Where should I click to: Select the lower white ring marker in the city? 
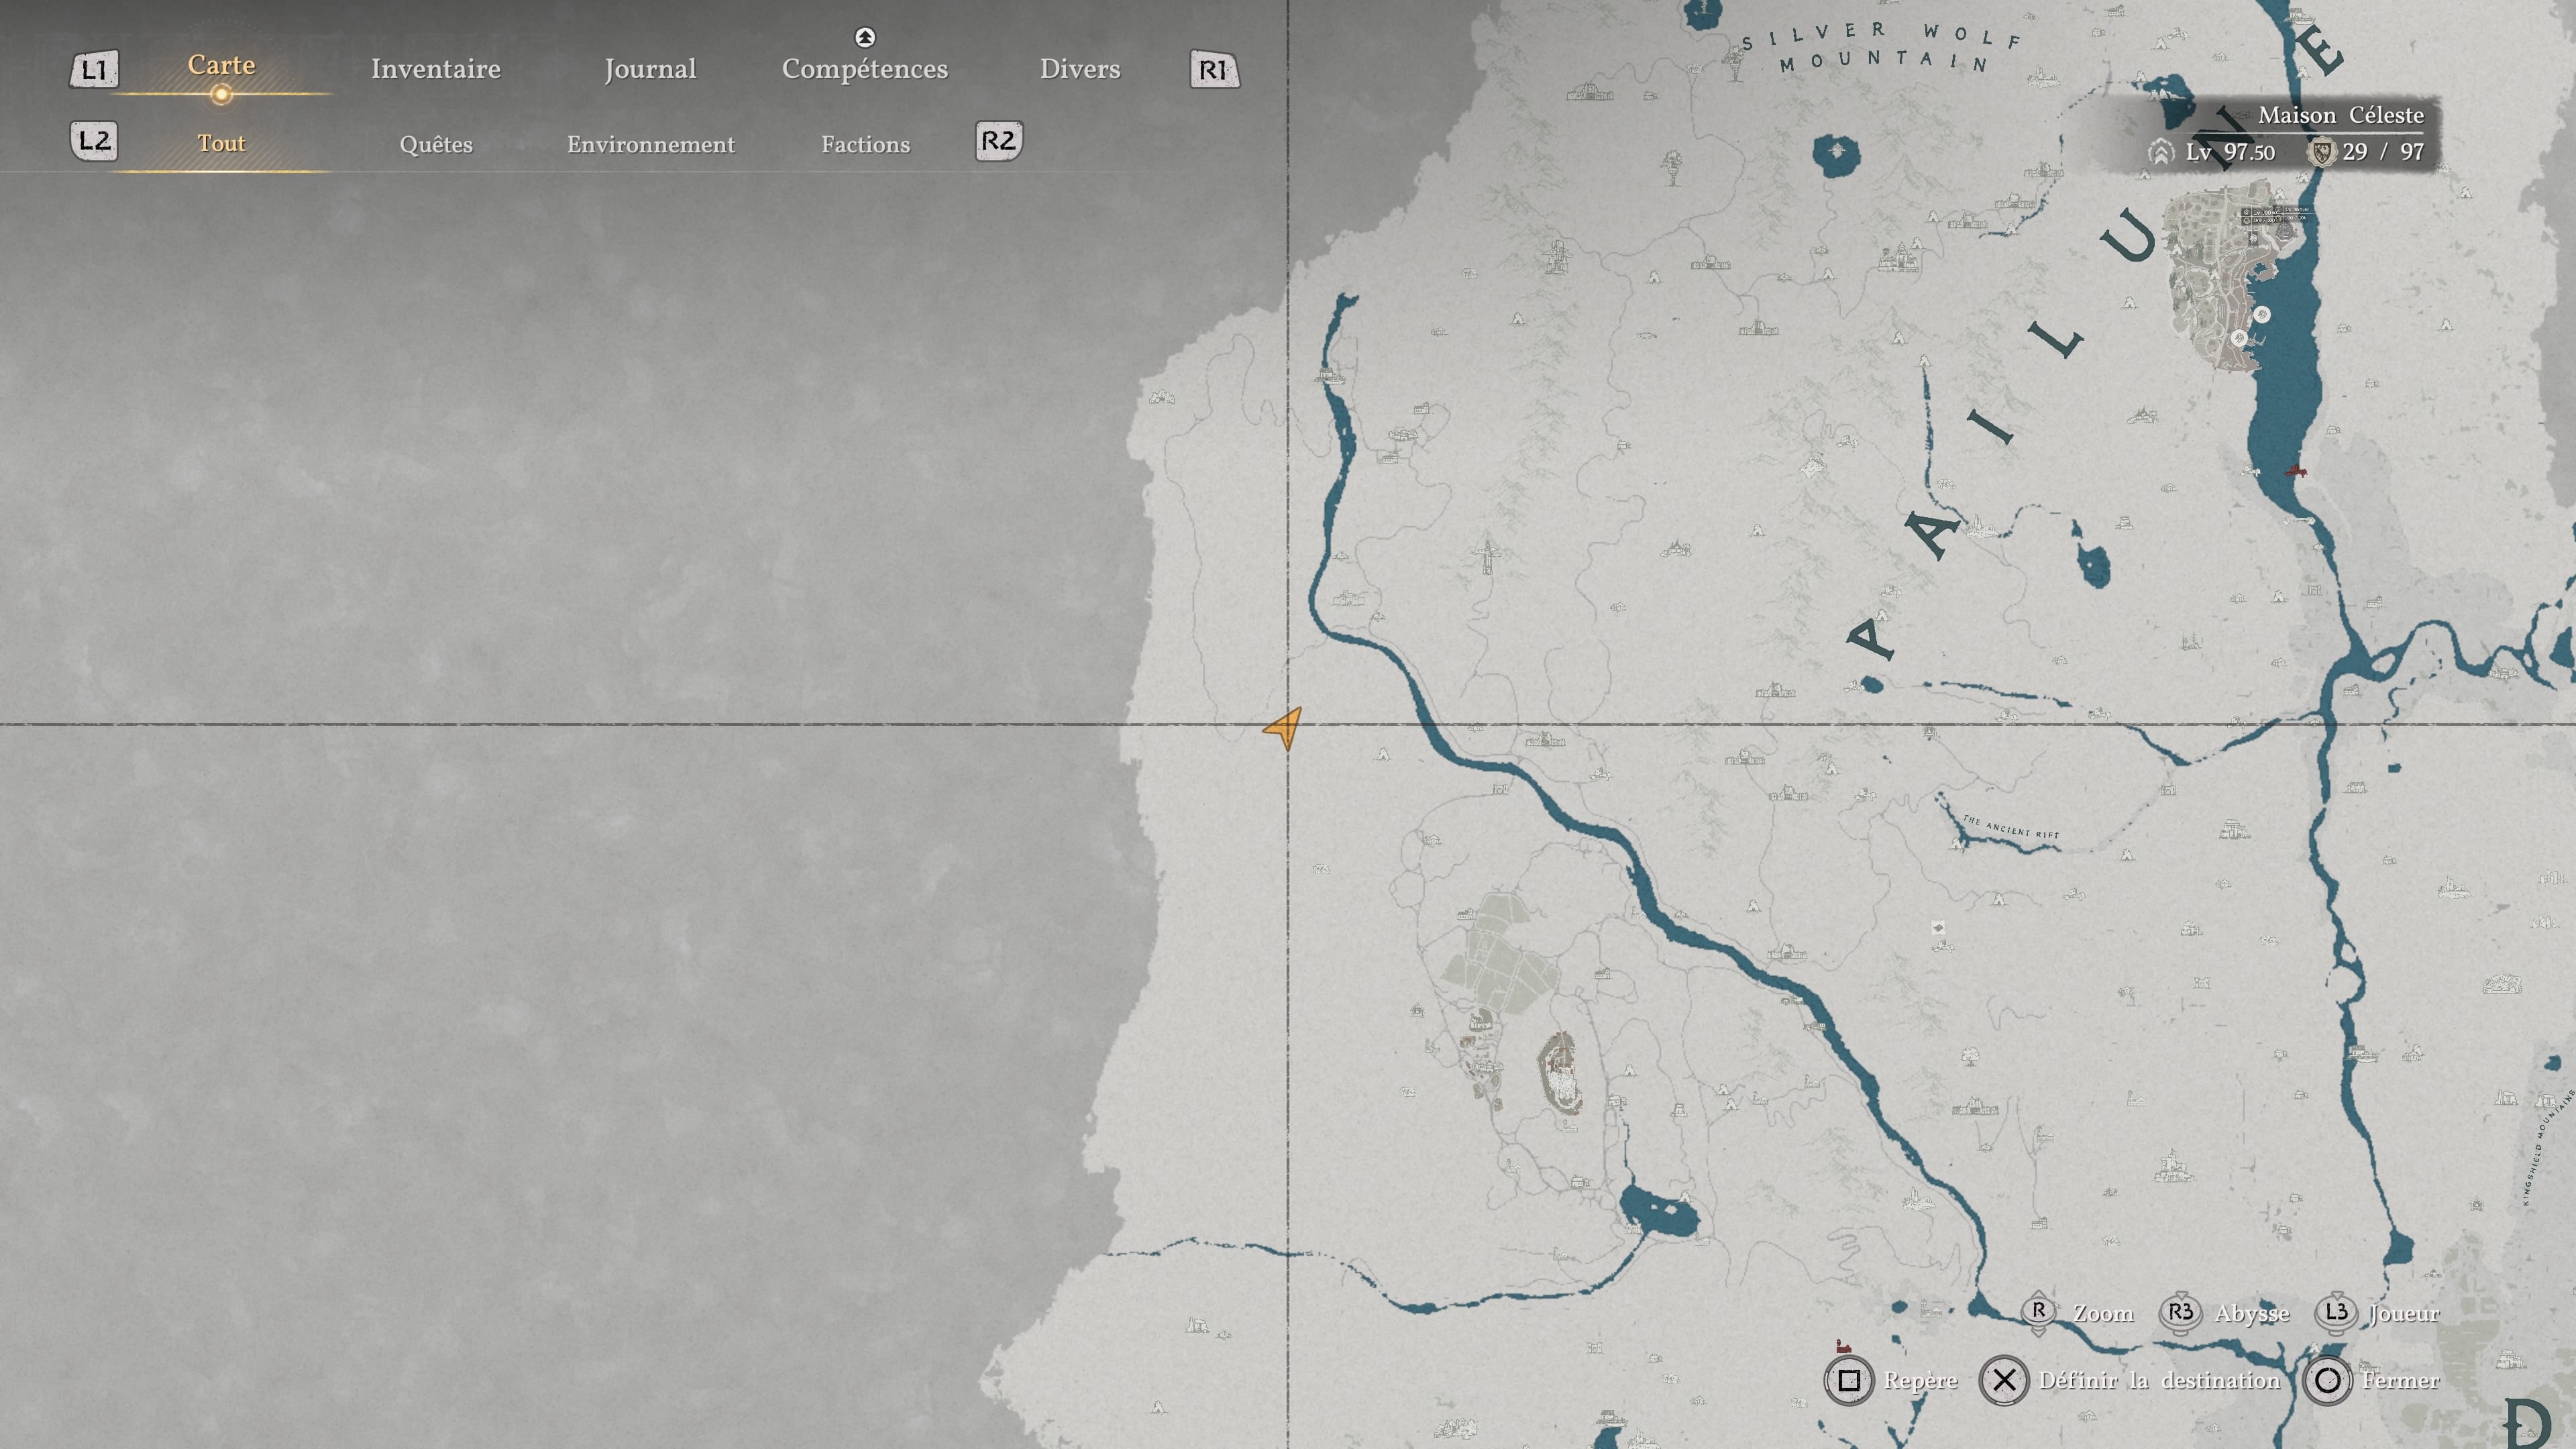[x=2239, y=338]
